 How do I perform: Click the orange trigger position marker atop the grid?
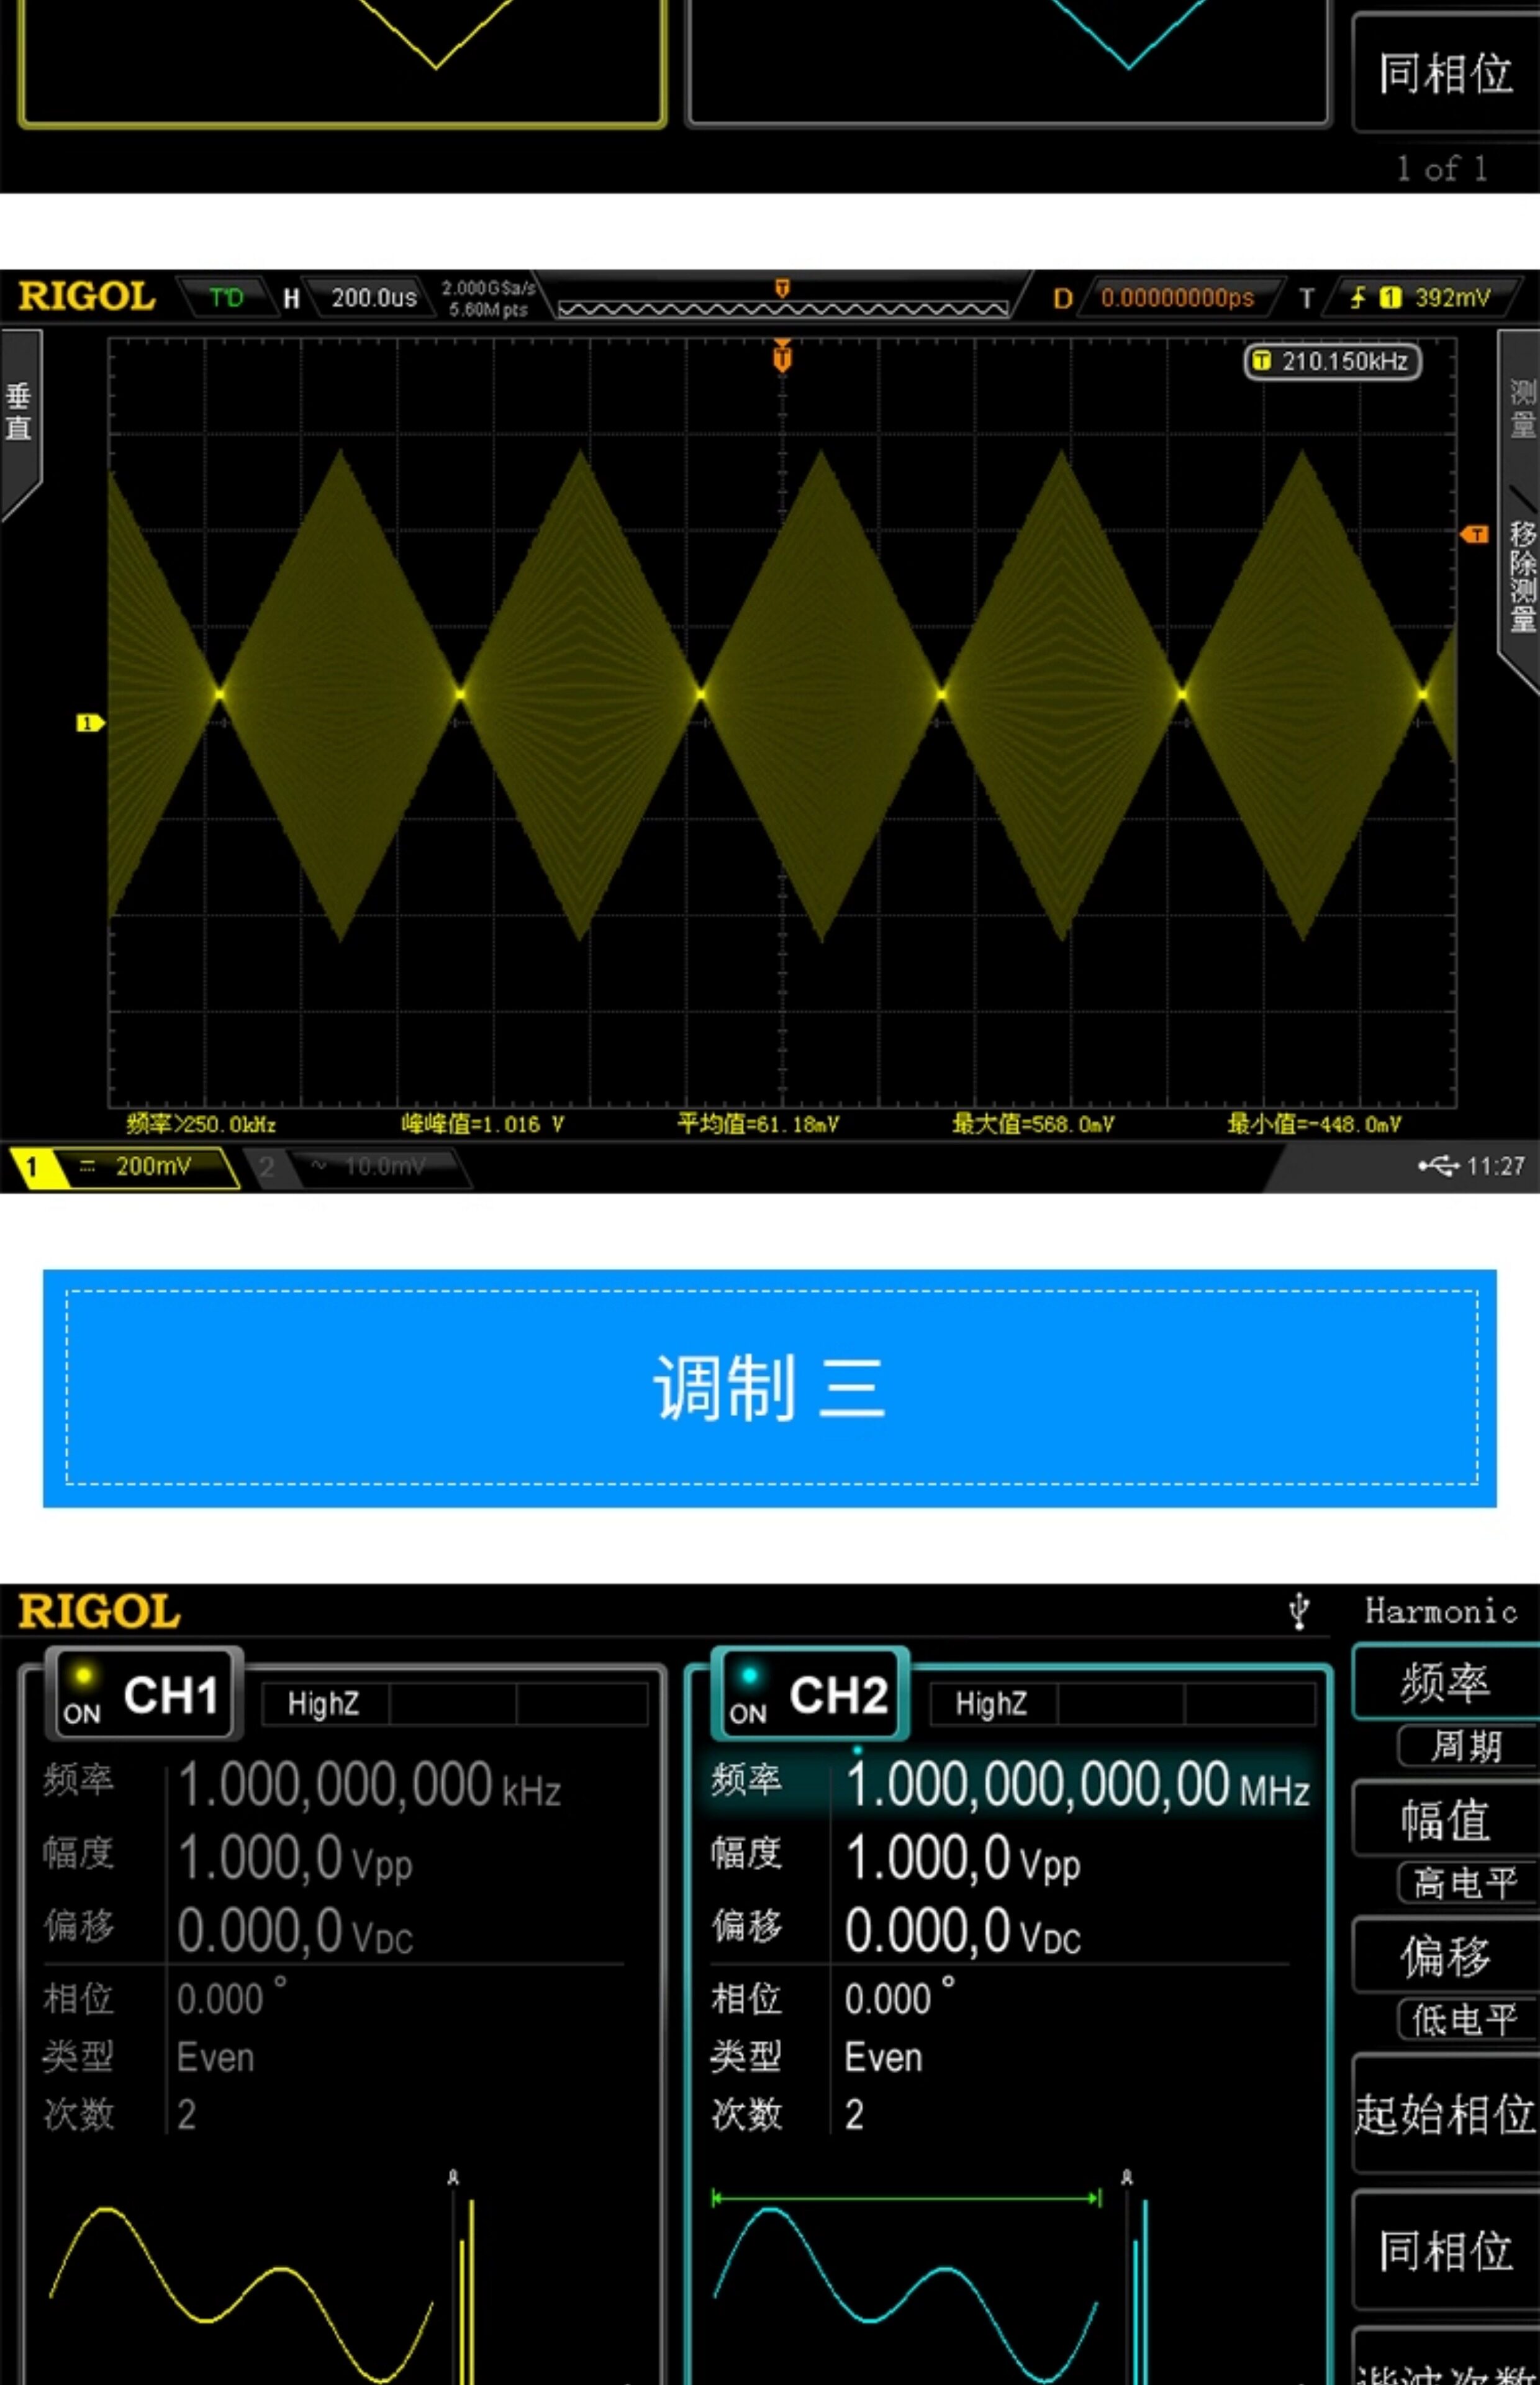tap(782, 356)
